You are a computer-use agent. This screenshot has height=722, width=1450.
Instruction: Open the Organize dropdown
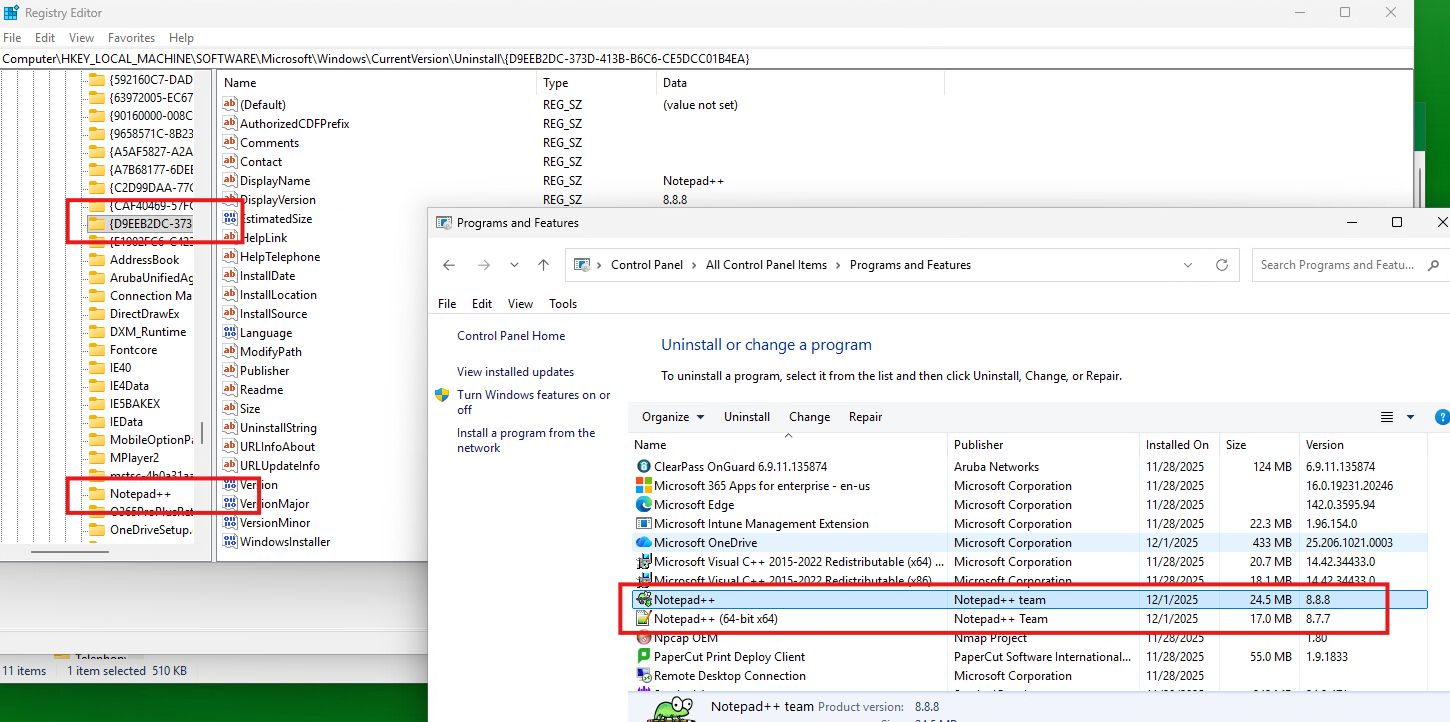tap(672, 417)
